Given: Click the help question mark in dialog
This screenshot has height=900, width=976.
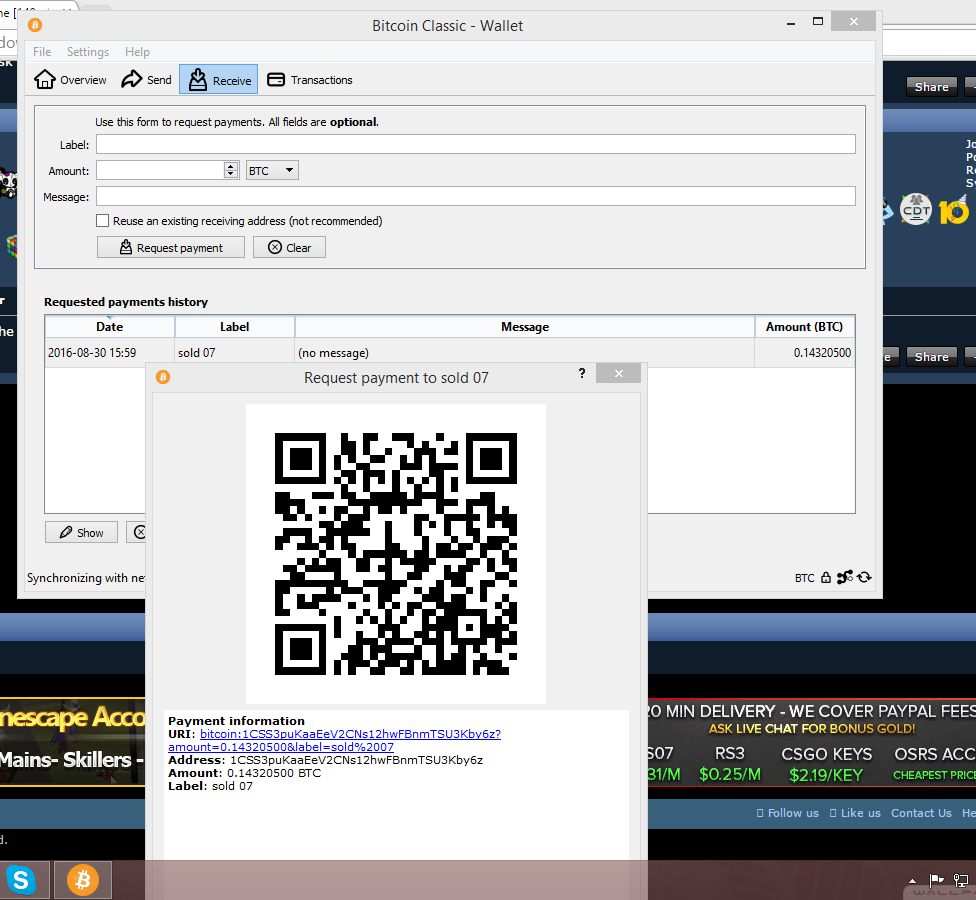Looking at the screenshot, I should (582, 373).
